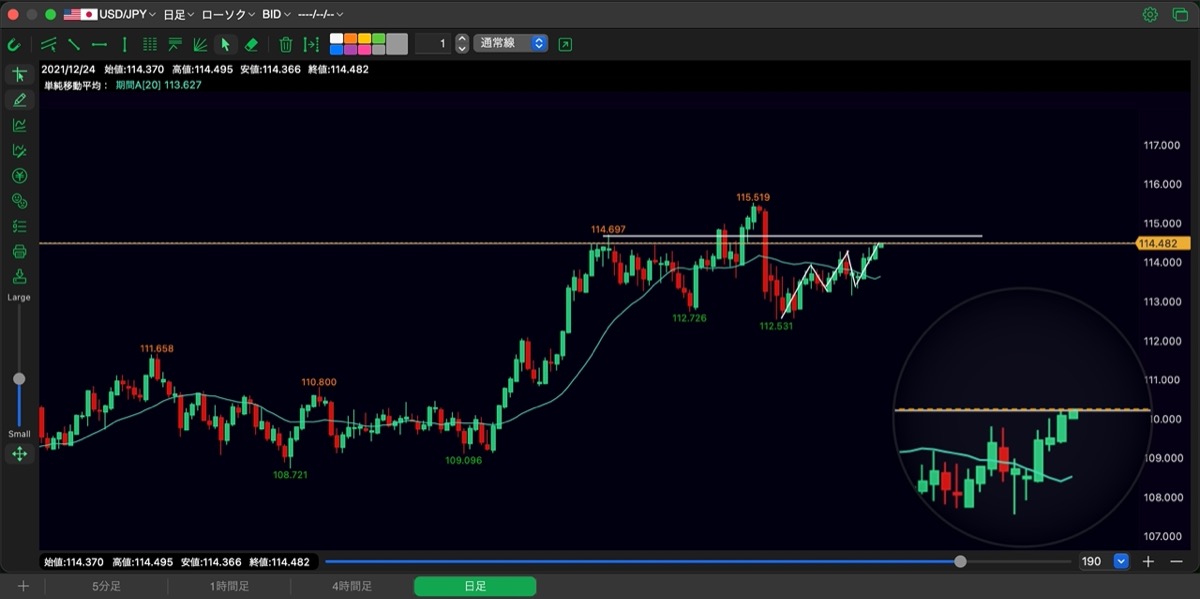This screenshot has width=1200, height=599.
Task: Click the plus zoom-in button at bottom right
Action: (1149, 562)
